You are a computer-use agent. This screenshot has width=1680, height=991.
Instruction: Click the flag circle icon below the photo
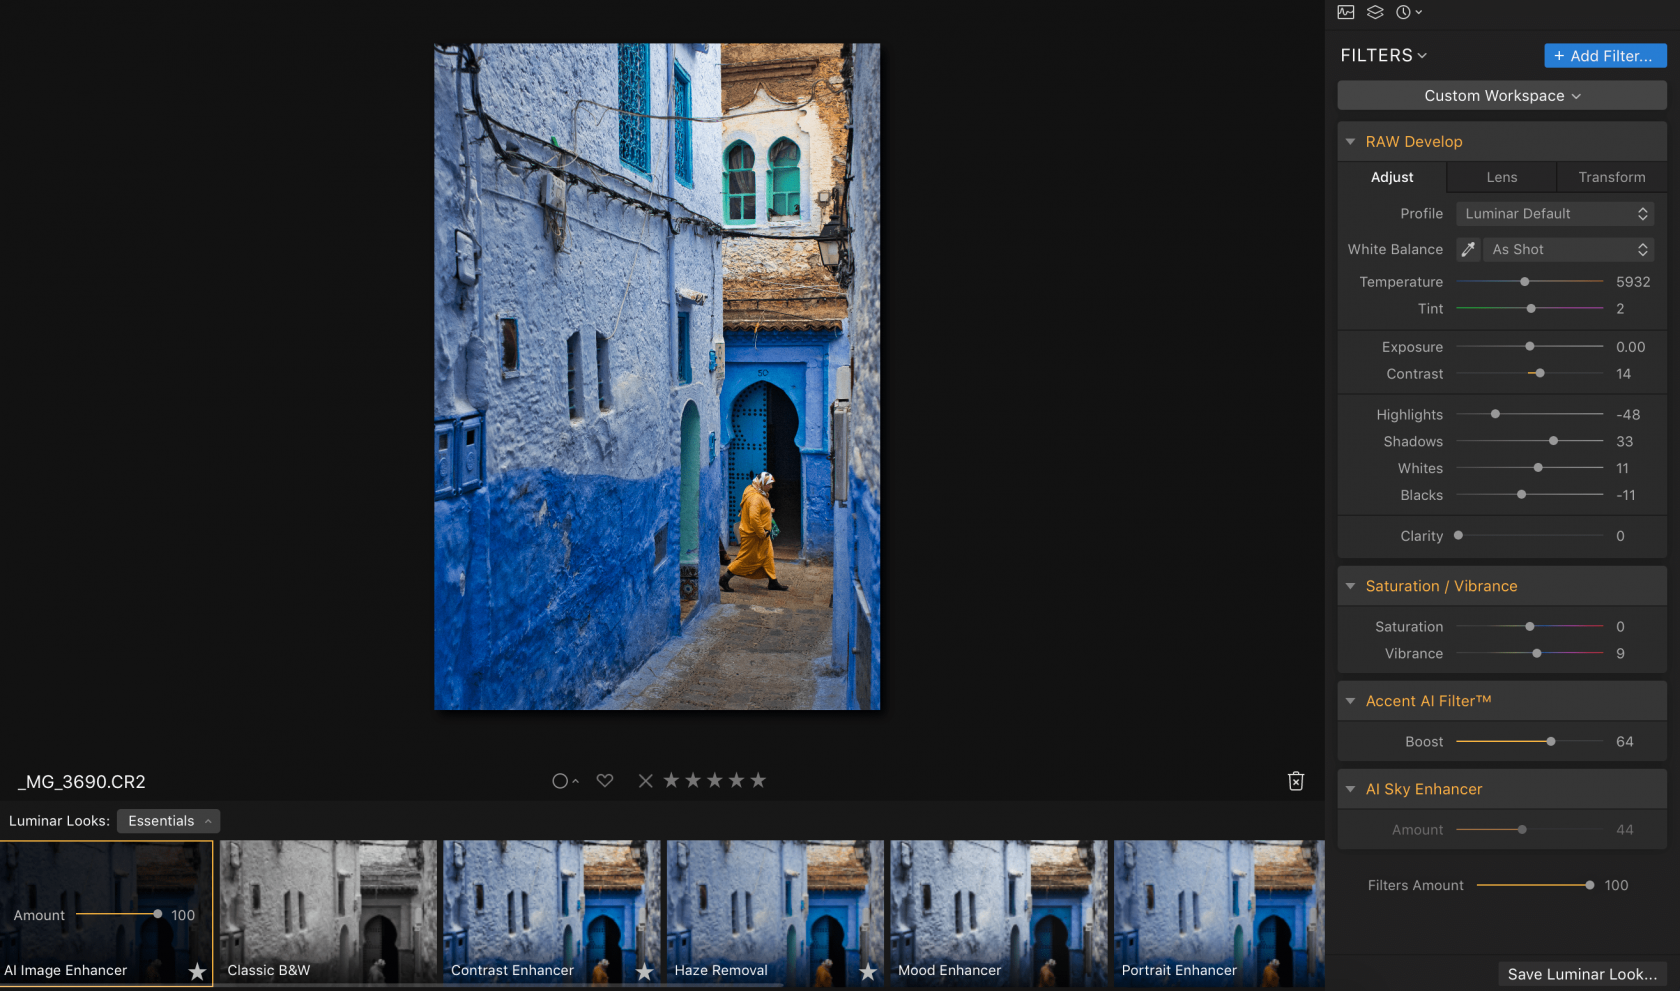click(x=562, y=780)
